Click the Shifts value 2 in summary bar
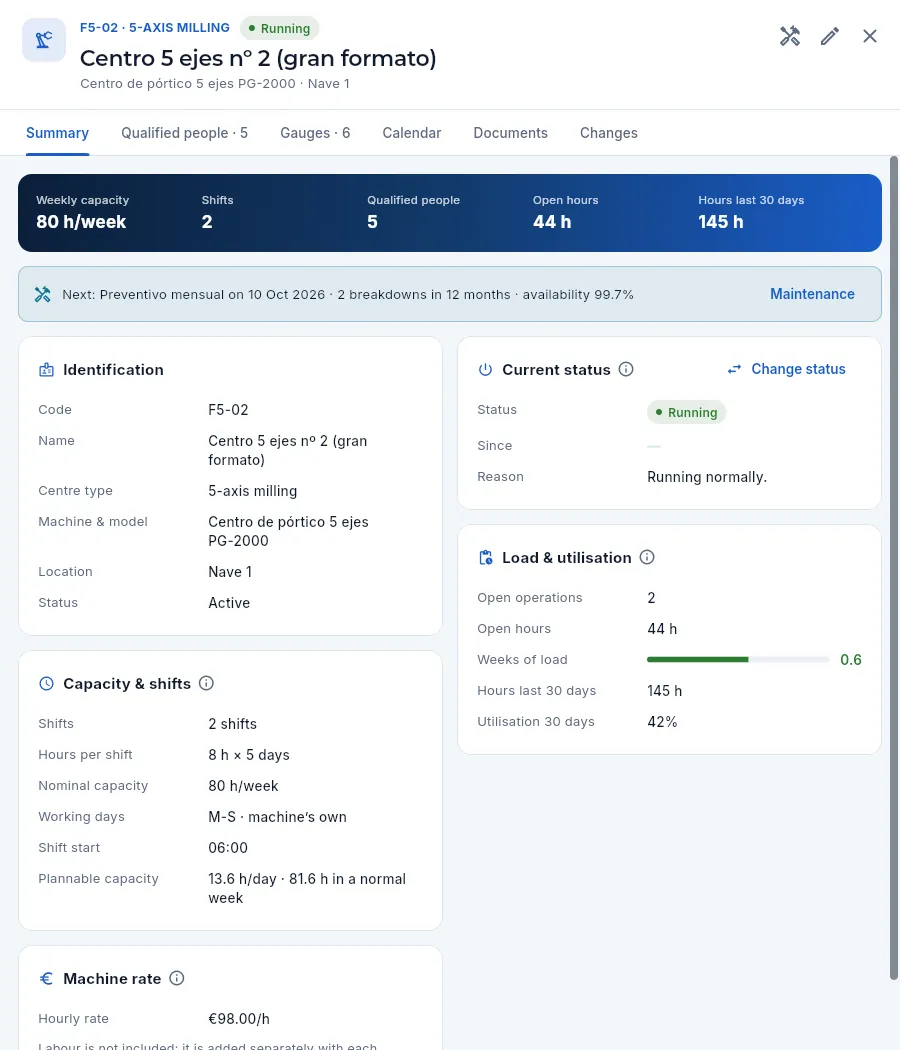This screenshot has width=900, height=1050. click(207, 222)
